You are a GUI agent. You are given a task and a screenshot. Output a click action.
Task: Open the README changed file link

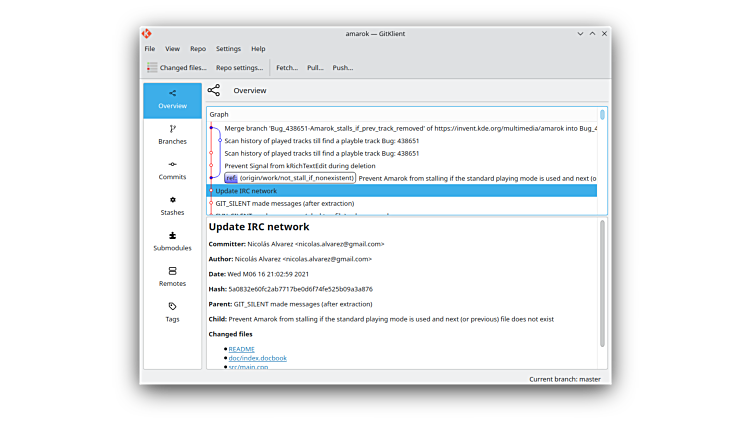[x=241, y=349]
